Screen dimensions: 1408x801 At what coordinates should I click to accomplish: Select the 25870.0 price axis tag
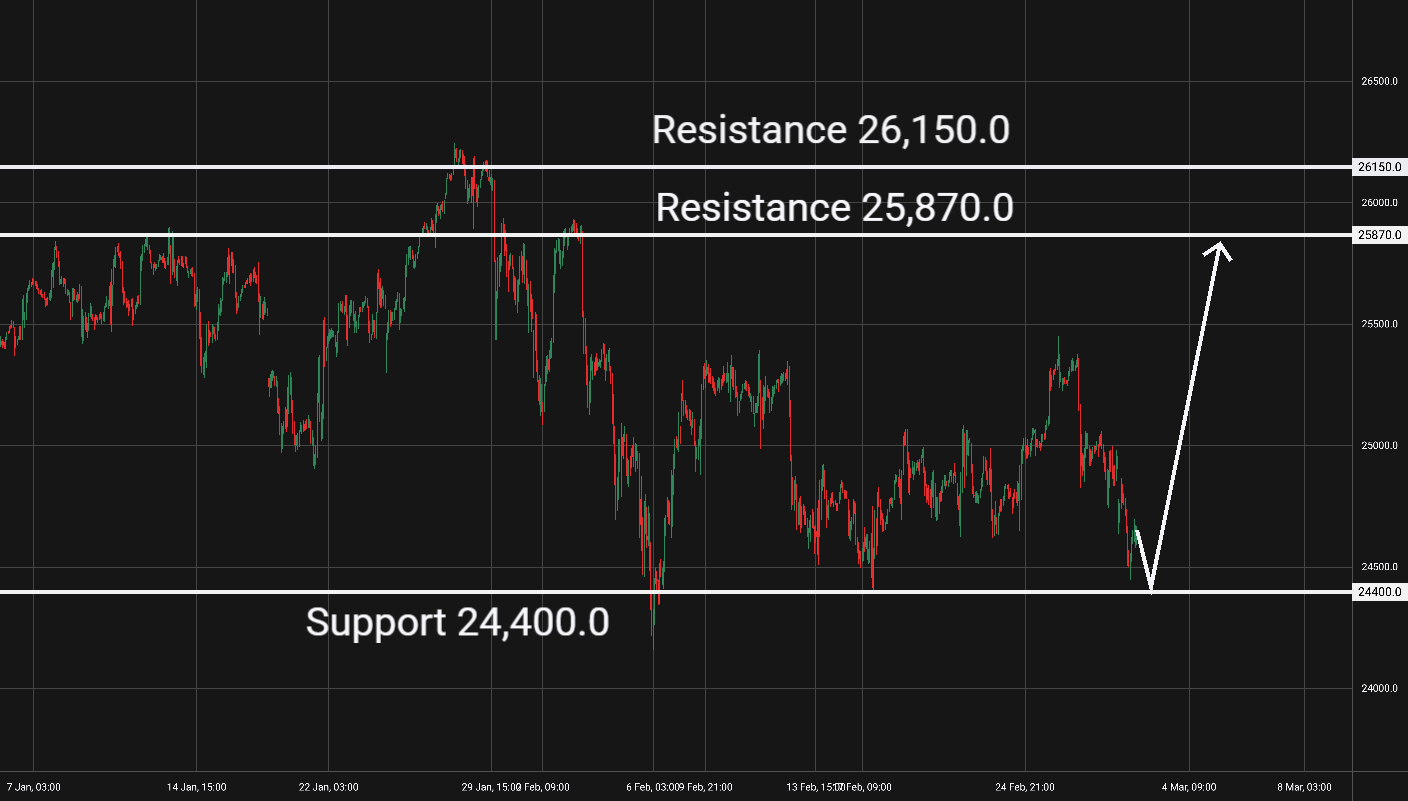(1380, 235)
